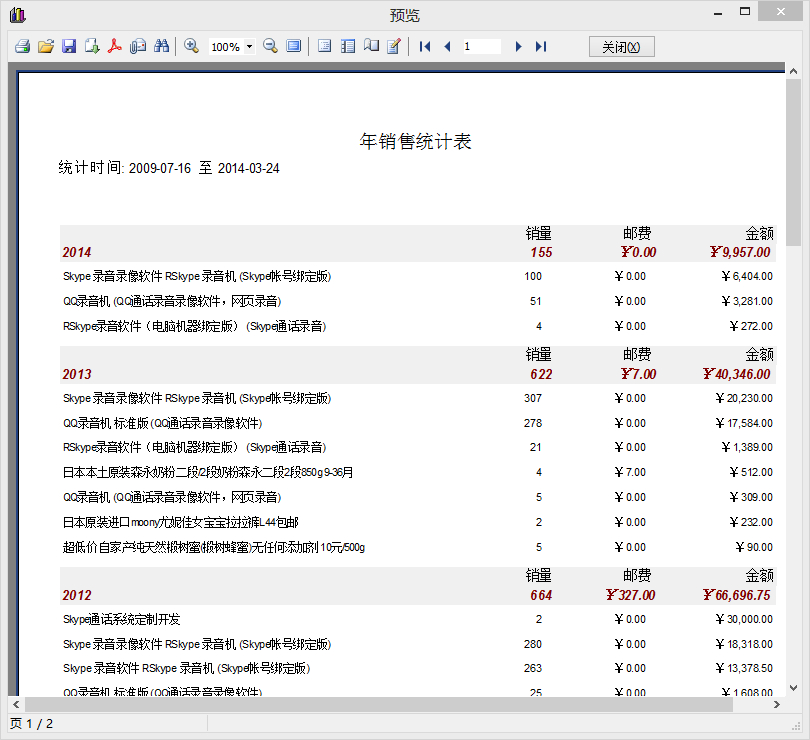This screenshot has height=740, width=810.
Task: Click the edit page icon with pencil
Action: point(394,47)
